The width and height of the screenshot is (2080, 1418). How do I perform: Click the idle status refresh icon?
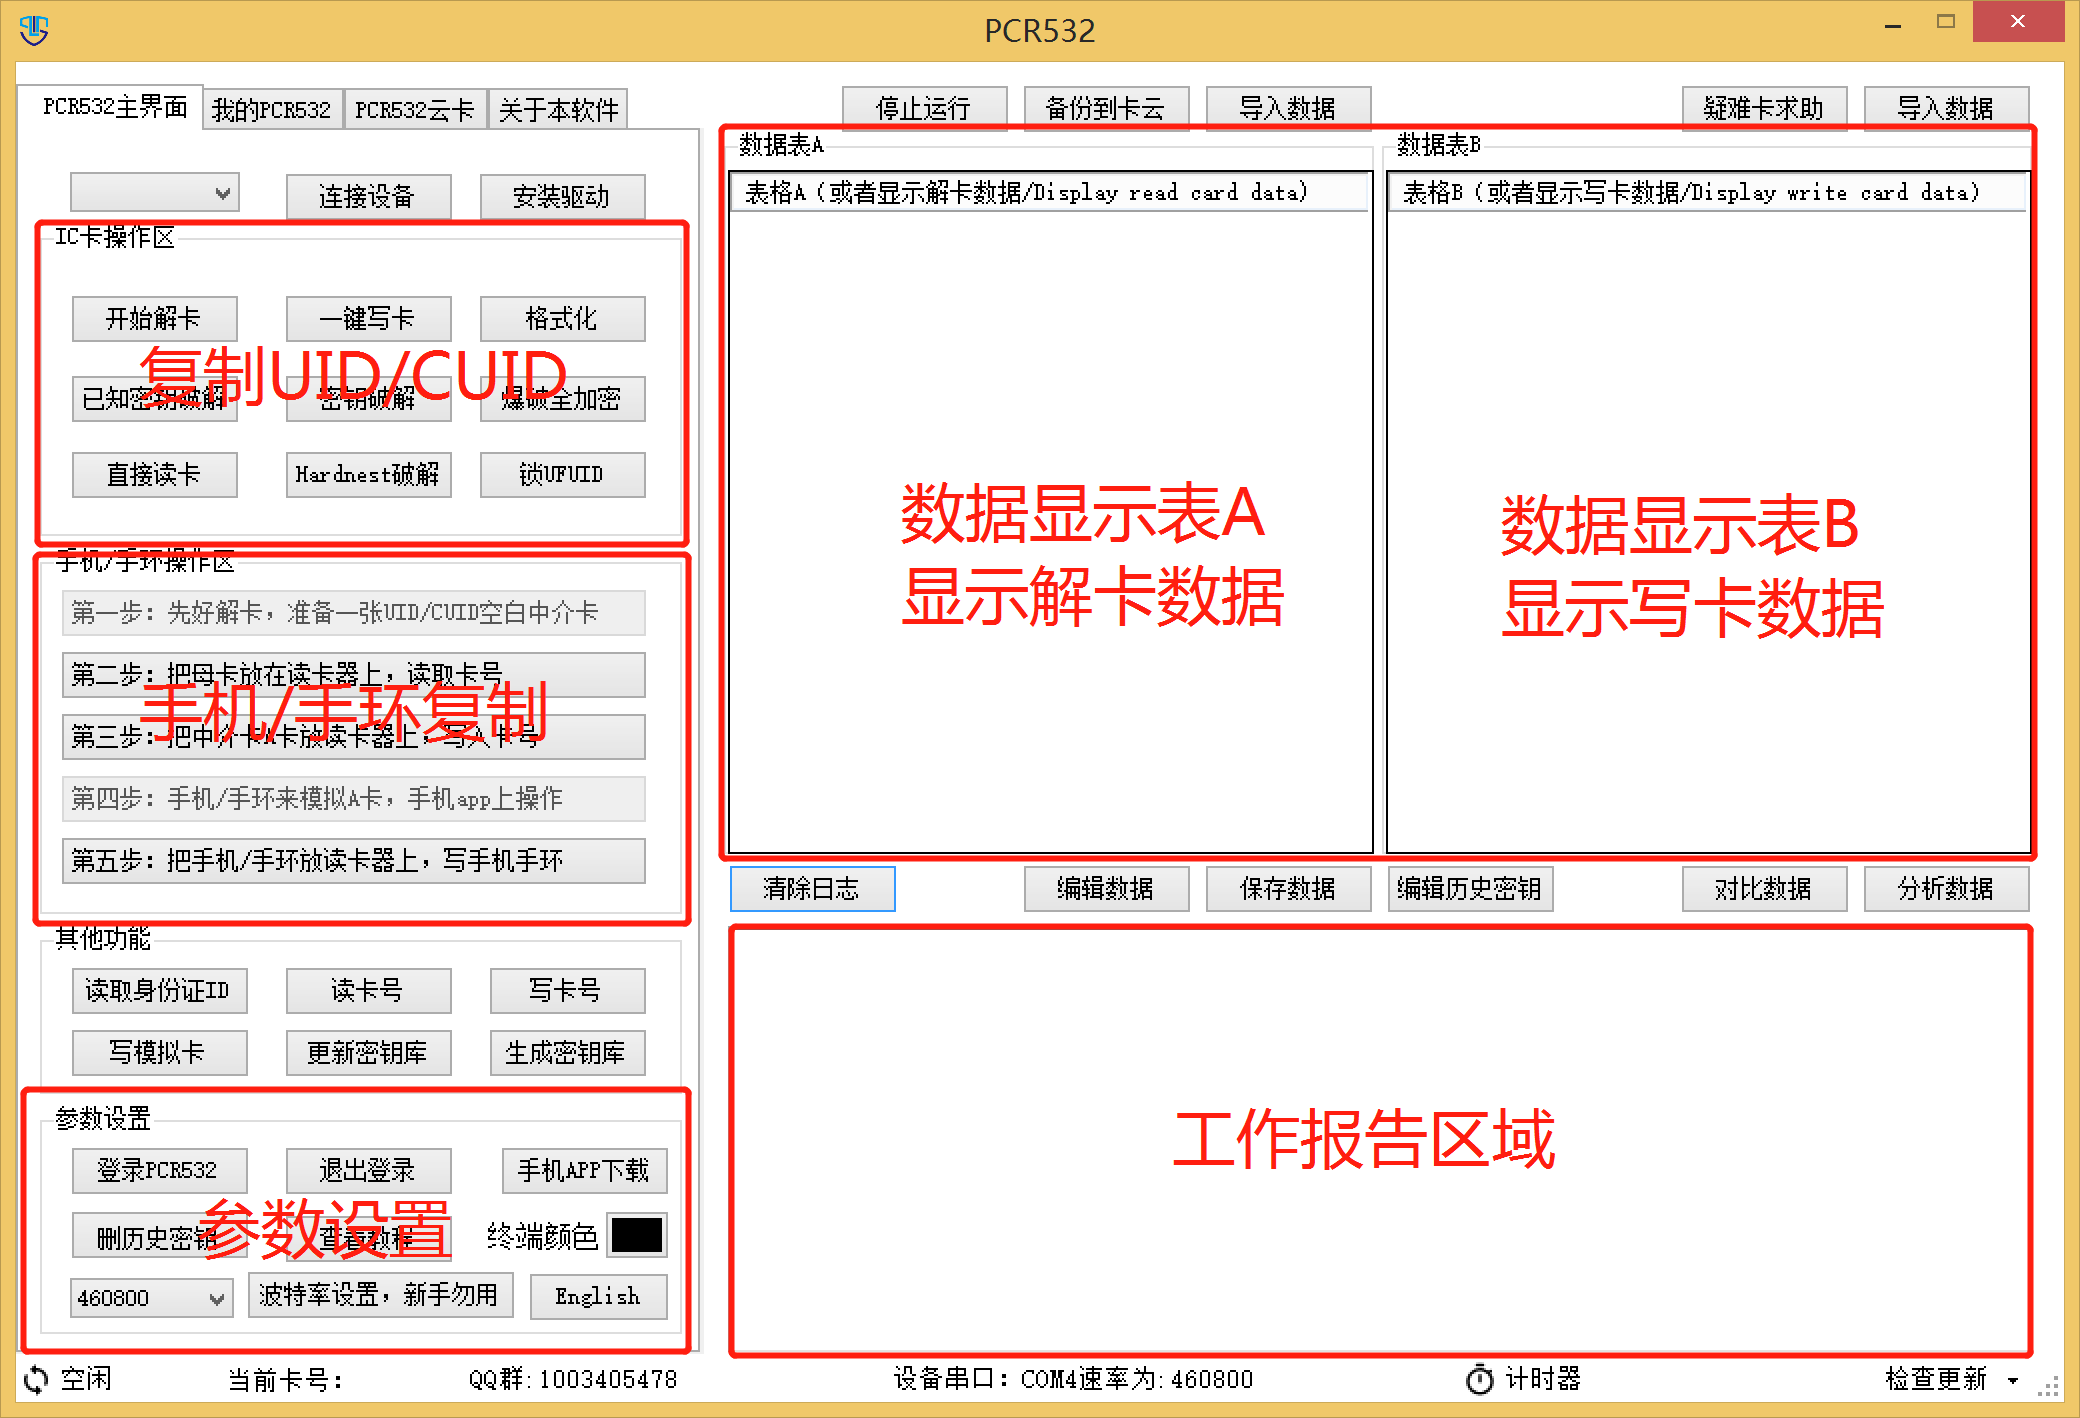click(x=36, y=1379)
